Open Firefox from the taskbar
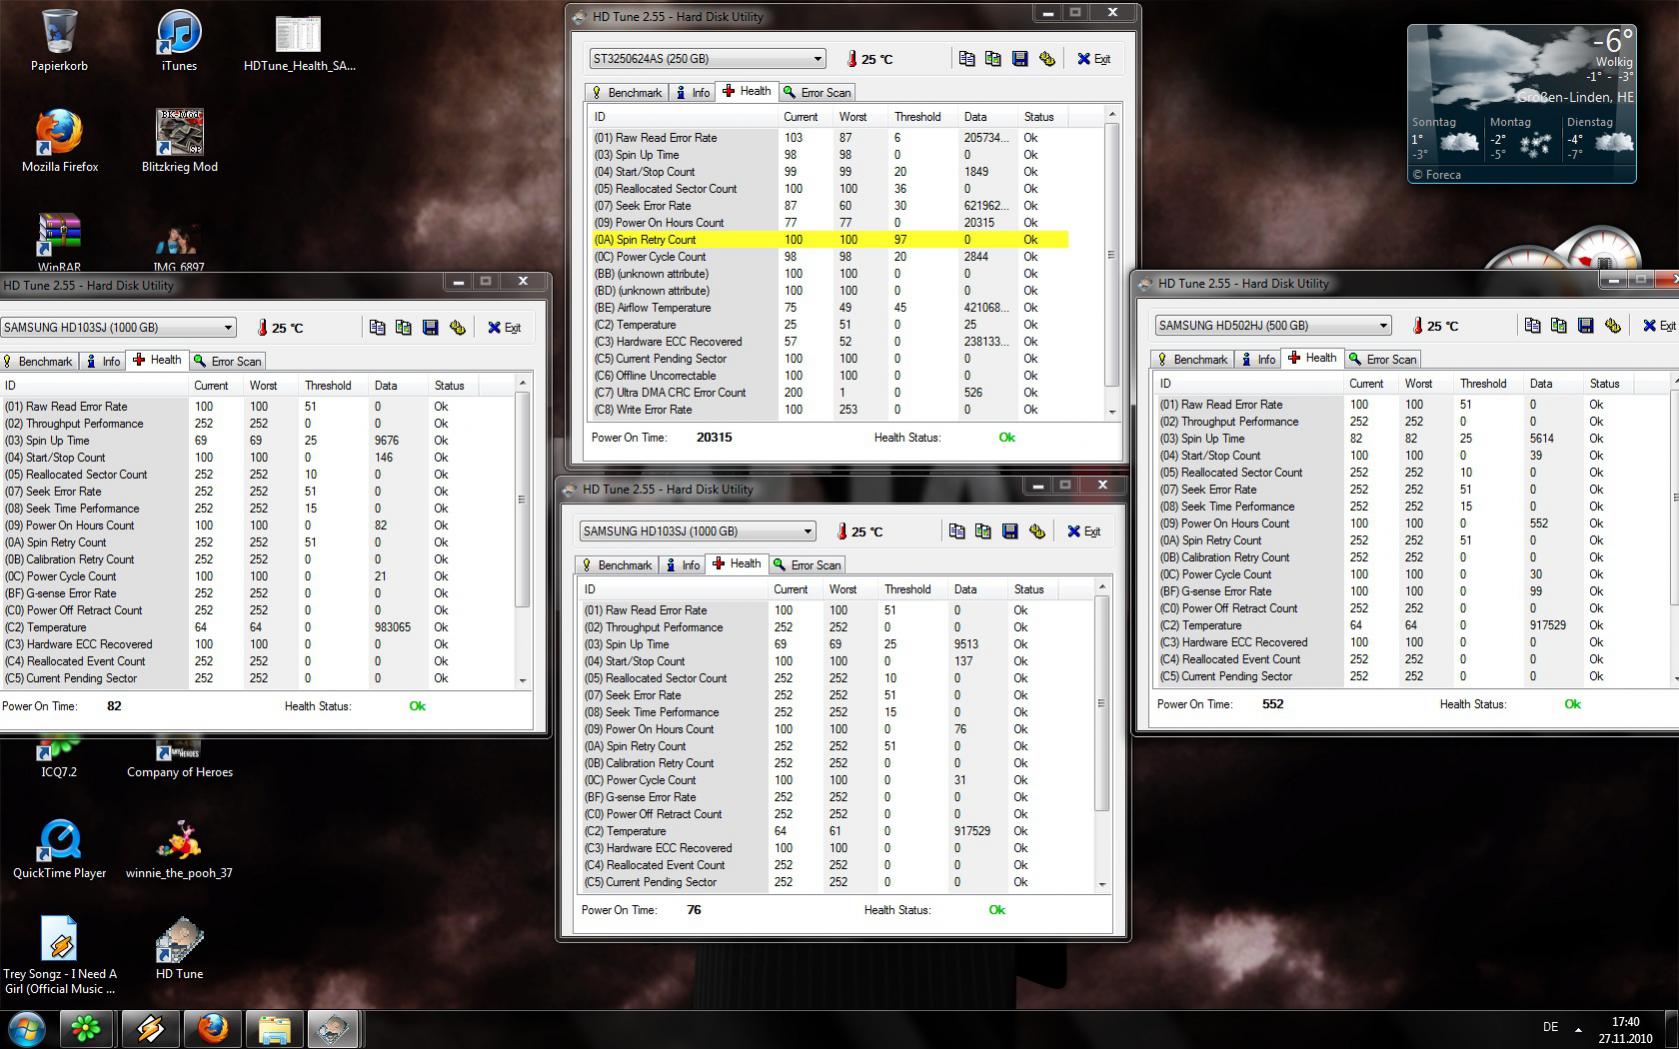 [212, 1028]
